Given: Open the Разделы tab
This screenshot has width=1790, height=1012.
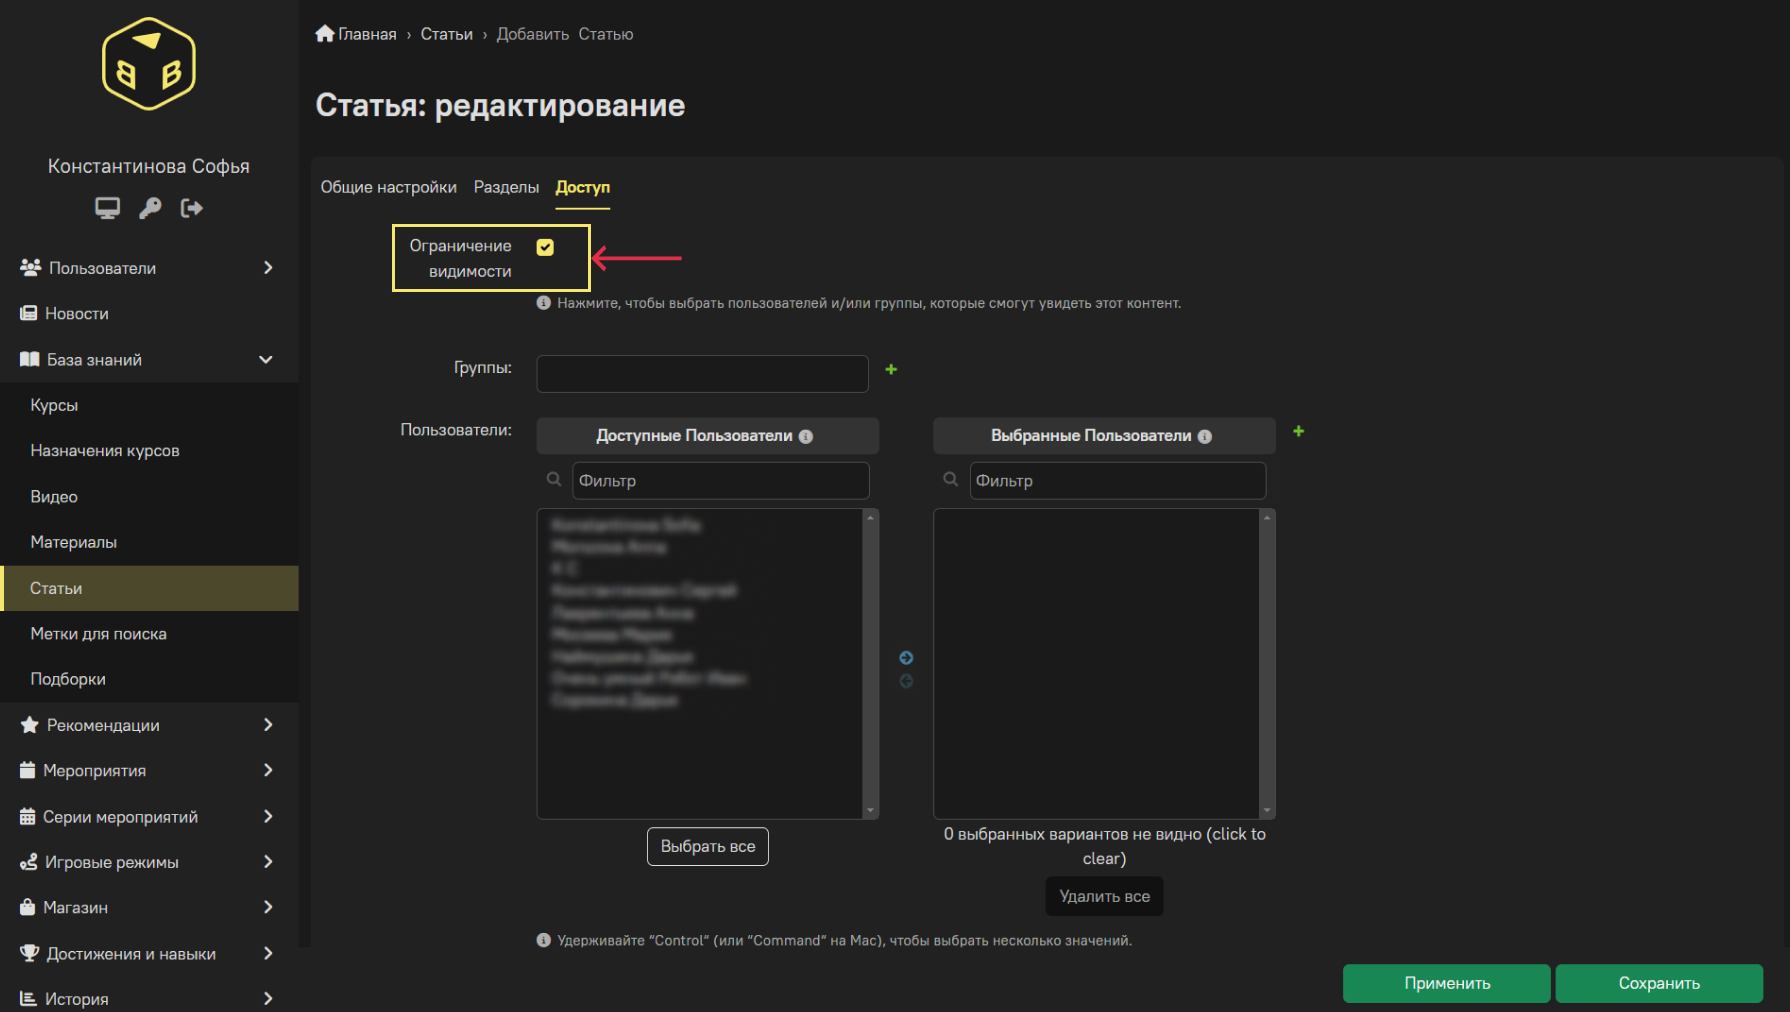Looking at the screenshot, I should pyautogui.click(x=506, y=187).
